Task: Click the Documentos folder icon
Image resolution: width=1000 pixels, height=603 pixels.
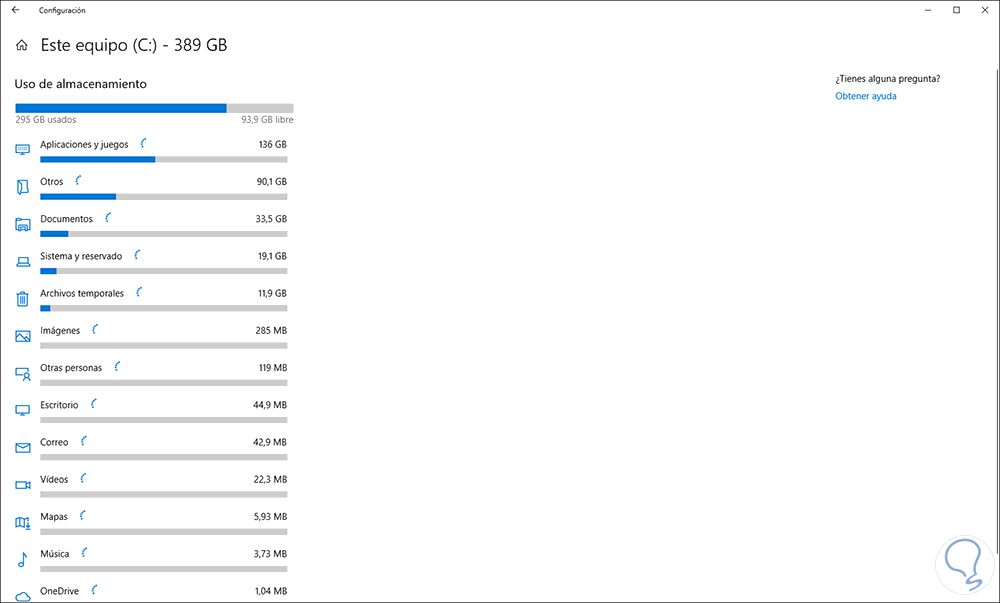Action: point(23,225)
